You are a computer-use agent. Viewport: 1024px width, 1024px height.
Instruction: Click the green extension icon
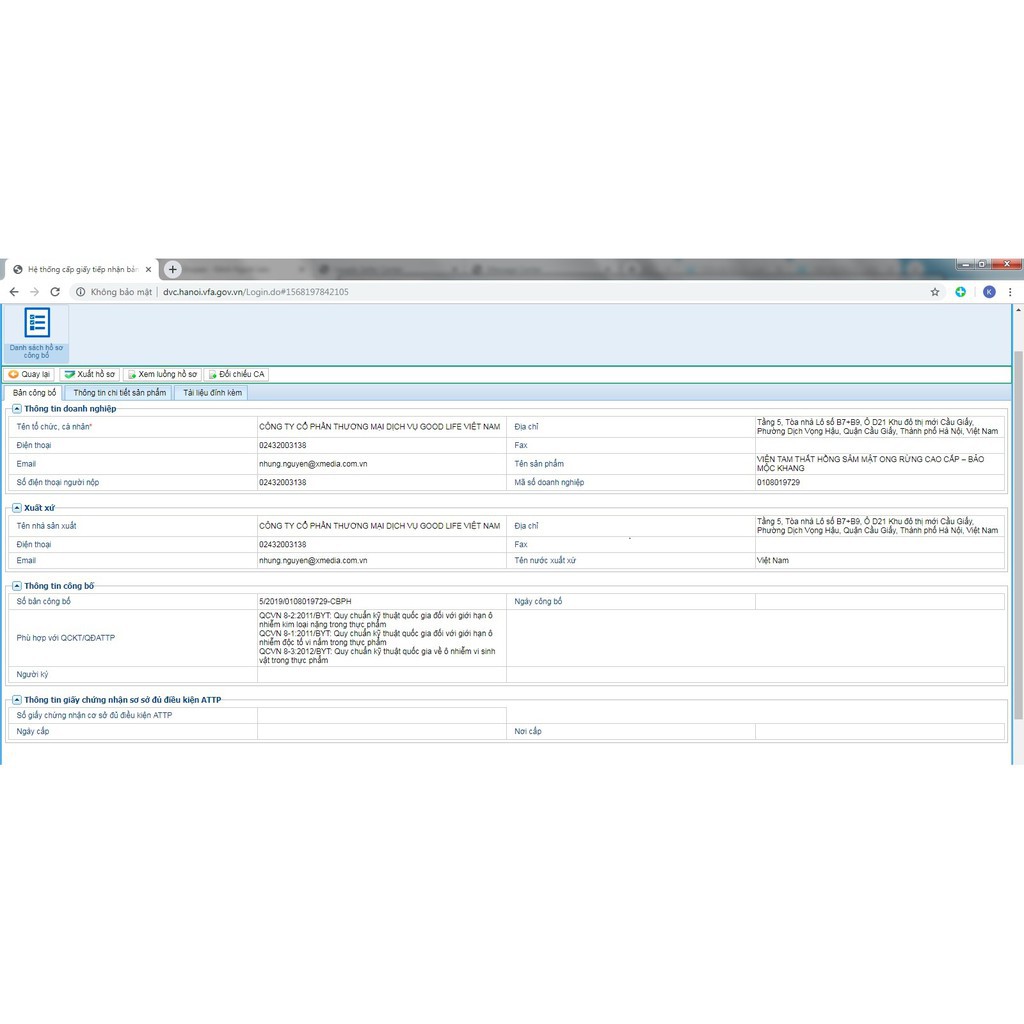(961, 292)
